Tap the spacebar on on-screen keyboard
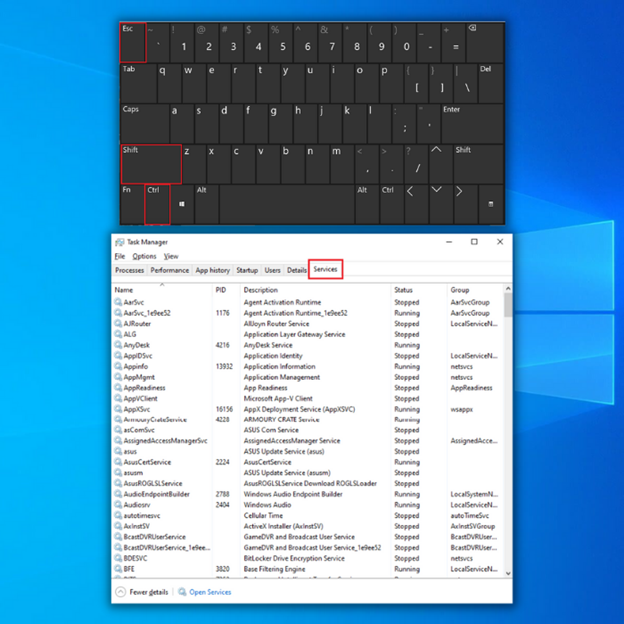 click(287, 205)
